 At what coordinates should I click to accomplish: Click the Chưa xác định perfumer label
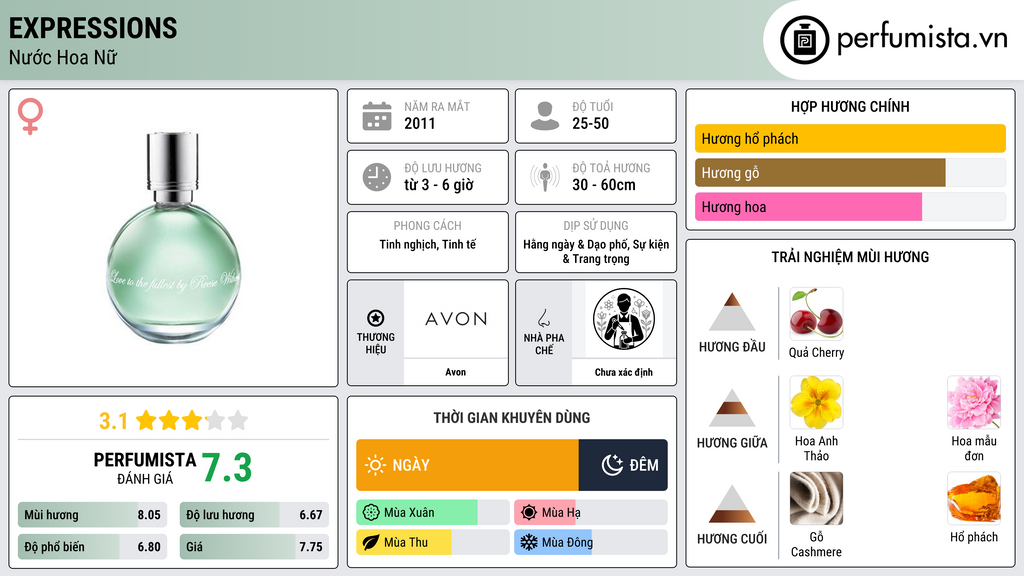coord(624,372)
